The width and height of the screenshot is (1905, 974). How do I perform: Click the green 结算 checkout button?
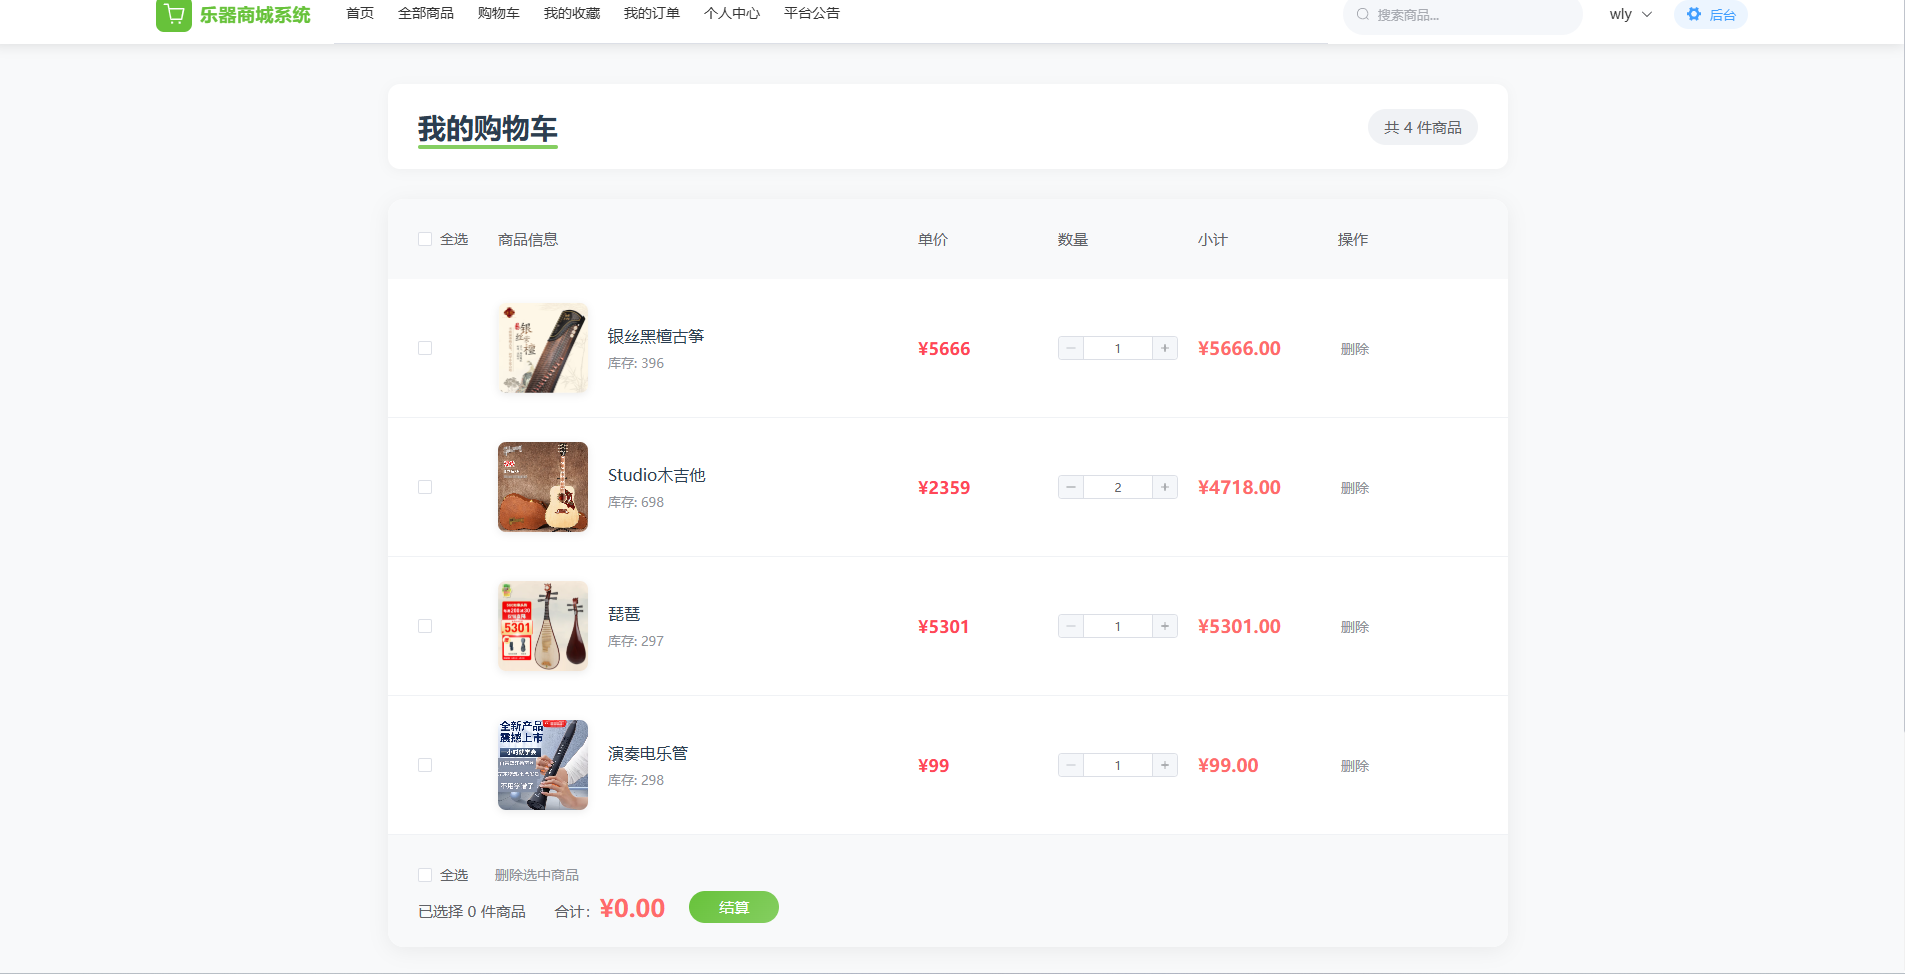[733, 907]
